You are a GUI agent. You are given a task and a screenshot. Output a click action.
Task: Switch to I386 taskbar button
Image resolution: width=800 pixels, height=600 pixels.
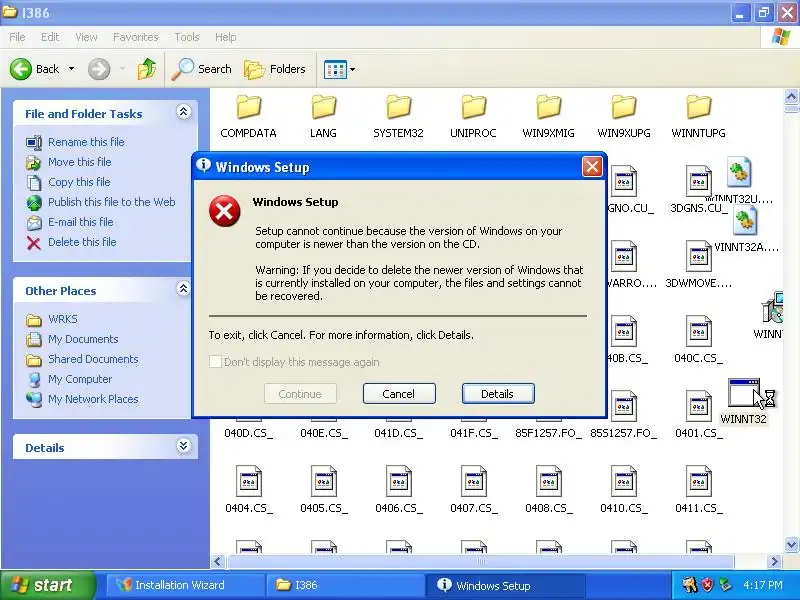[x=345, y=585]
